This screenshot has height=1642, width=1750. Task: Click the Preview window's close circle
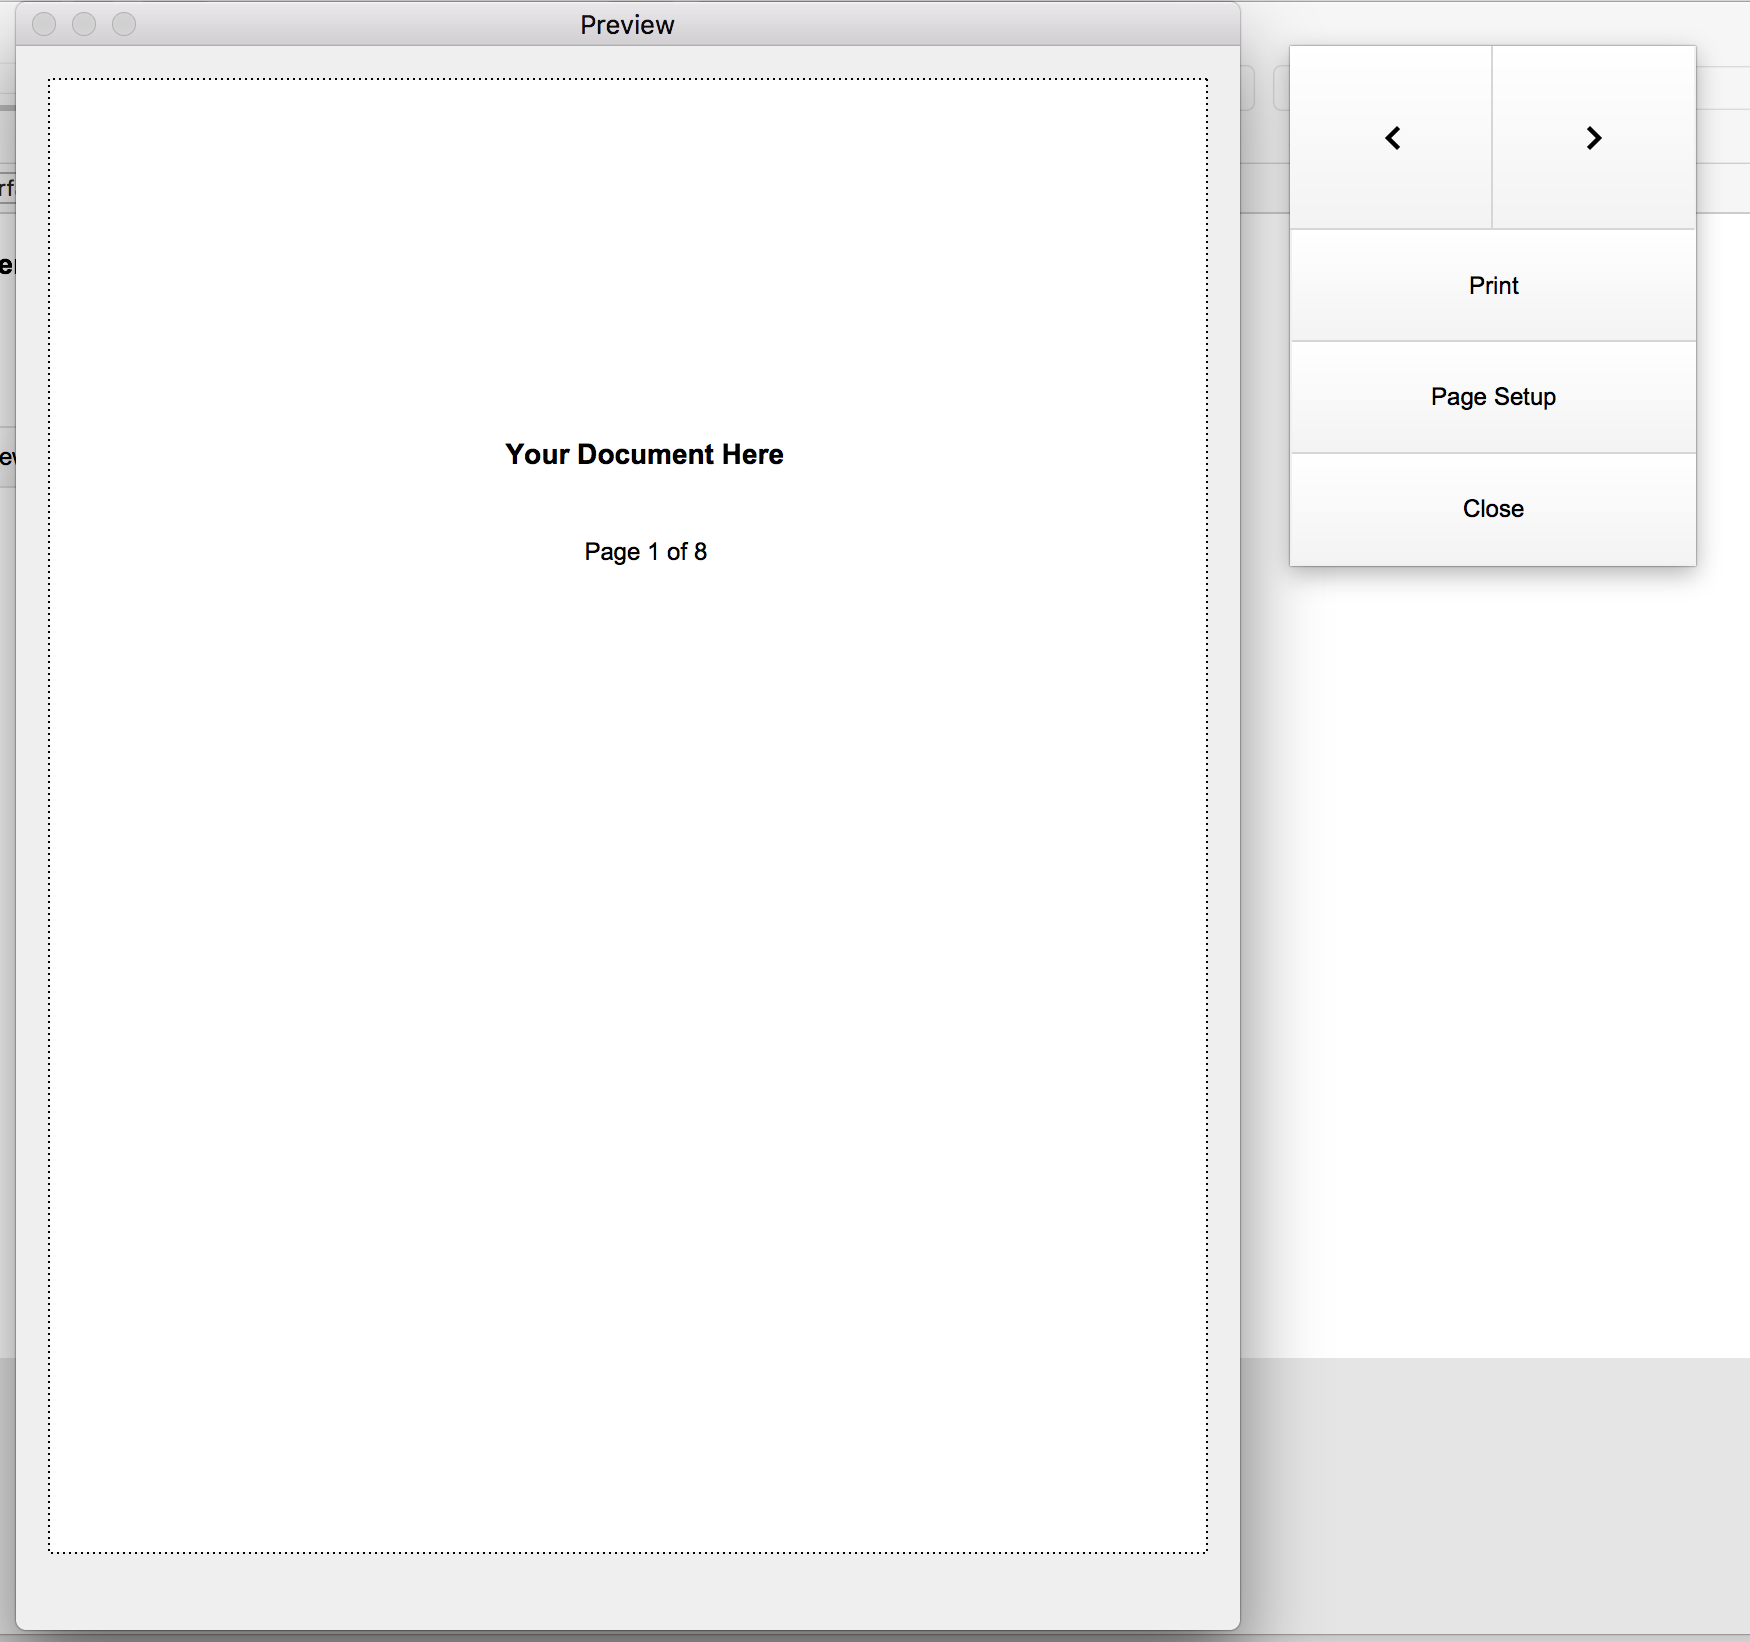(44, 24)
